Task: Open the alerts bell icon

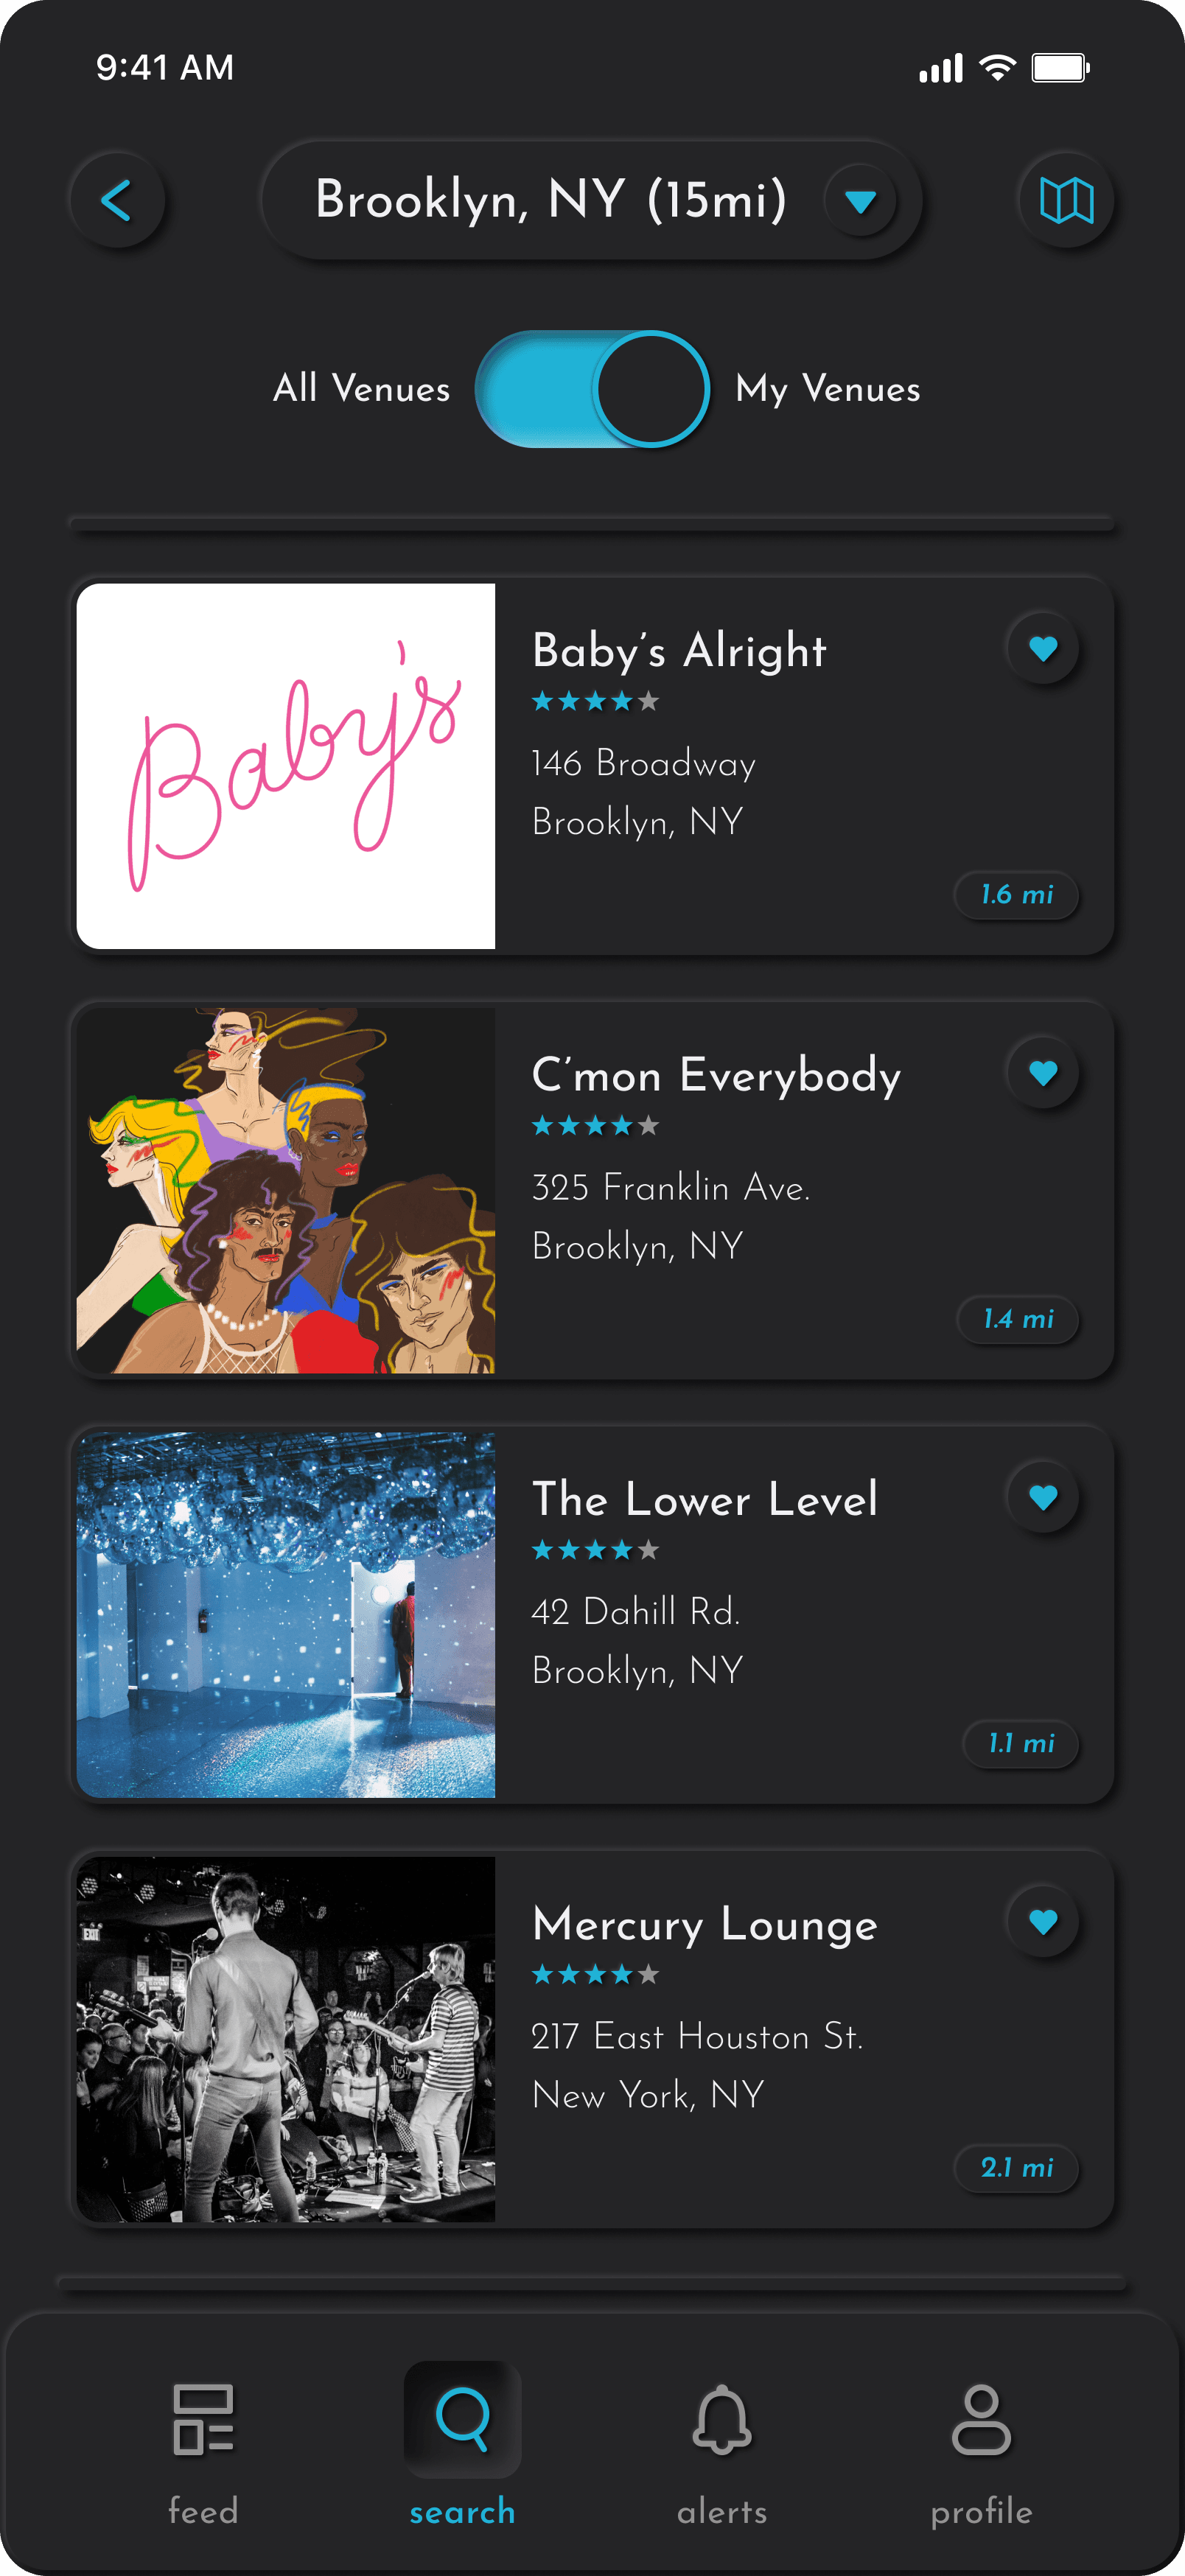Action: tap(722, 2419)
